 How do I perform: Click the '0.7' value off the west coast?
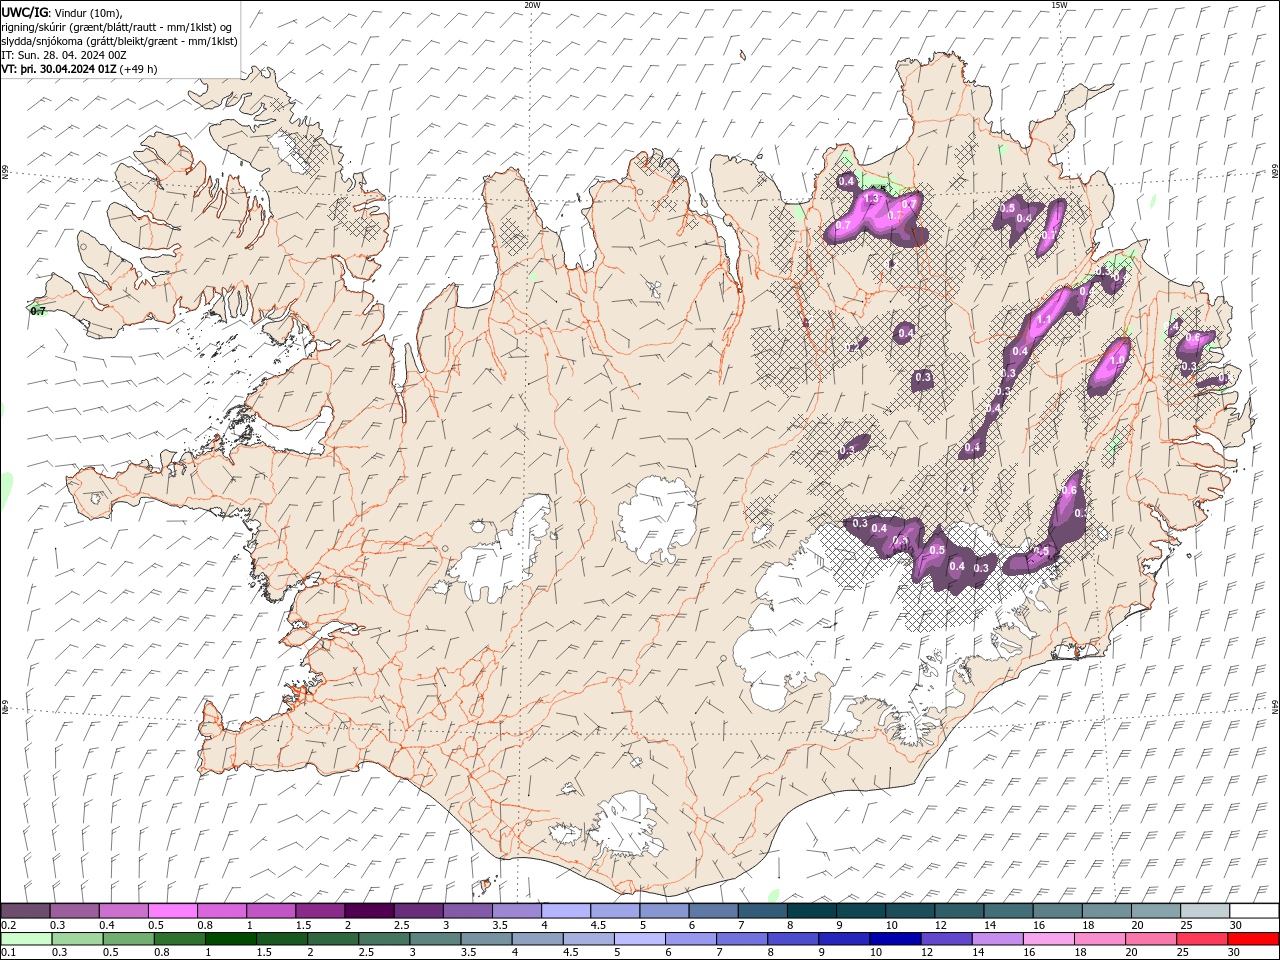pos(38,311)
